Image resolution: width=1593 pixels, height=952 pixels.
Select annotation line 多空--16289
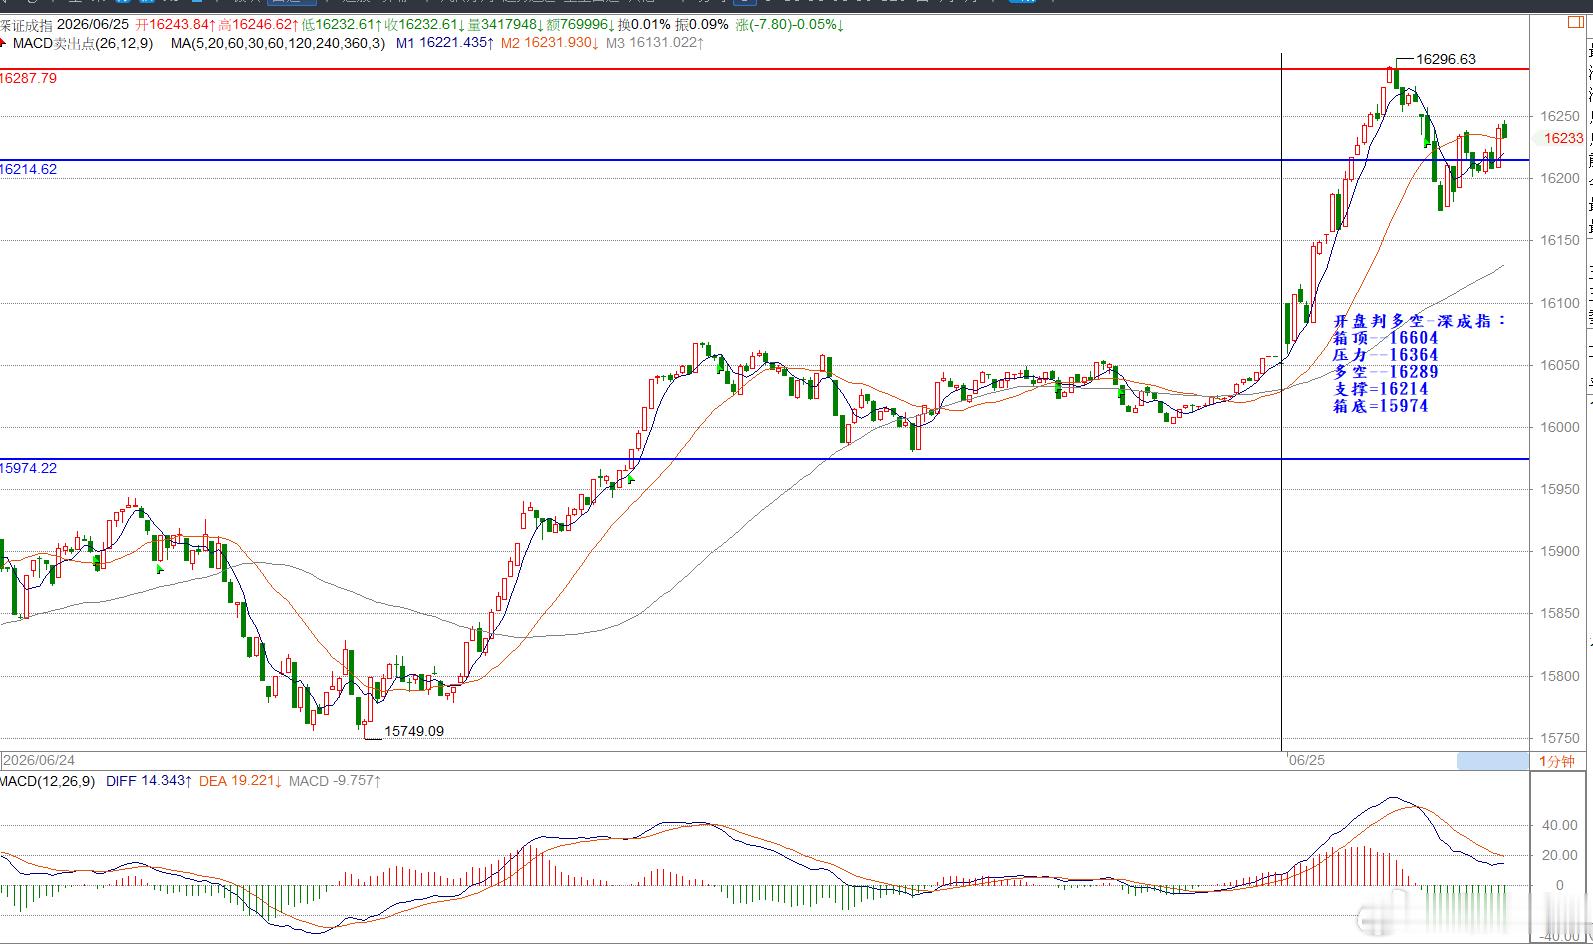[x=1386, y=372]
